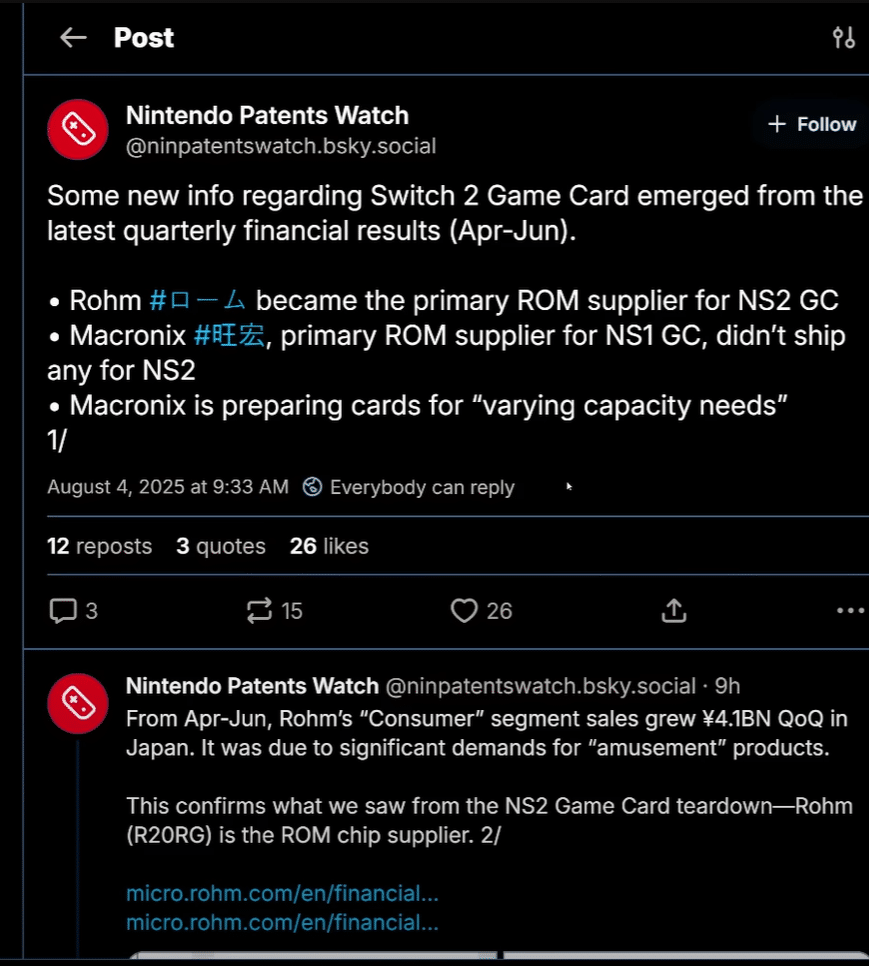This screenshot has height=966, width=869.
Task: Open the #旺宏 hashtag link
Action: tap(229, 336)
